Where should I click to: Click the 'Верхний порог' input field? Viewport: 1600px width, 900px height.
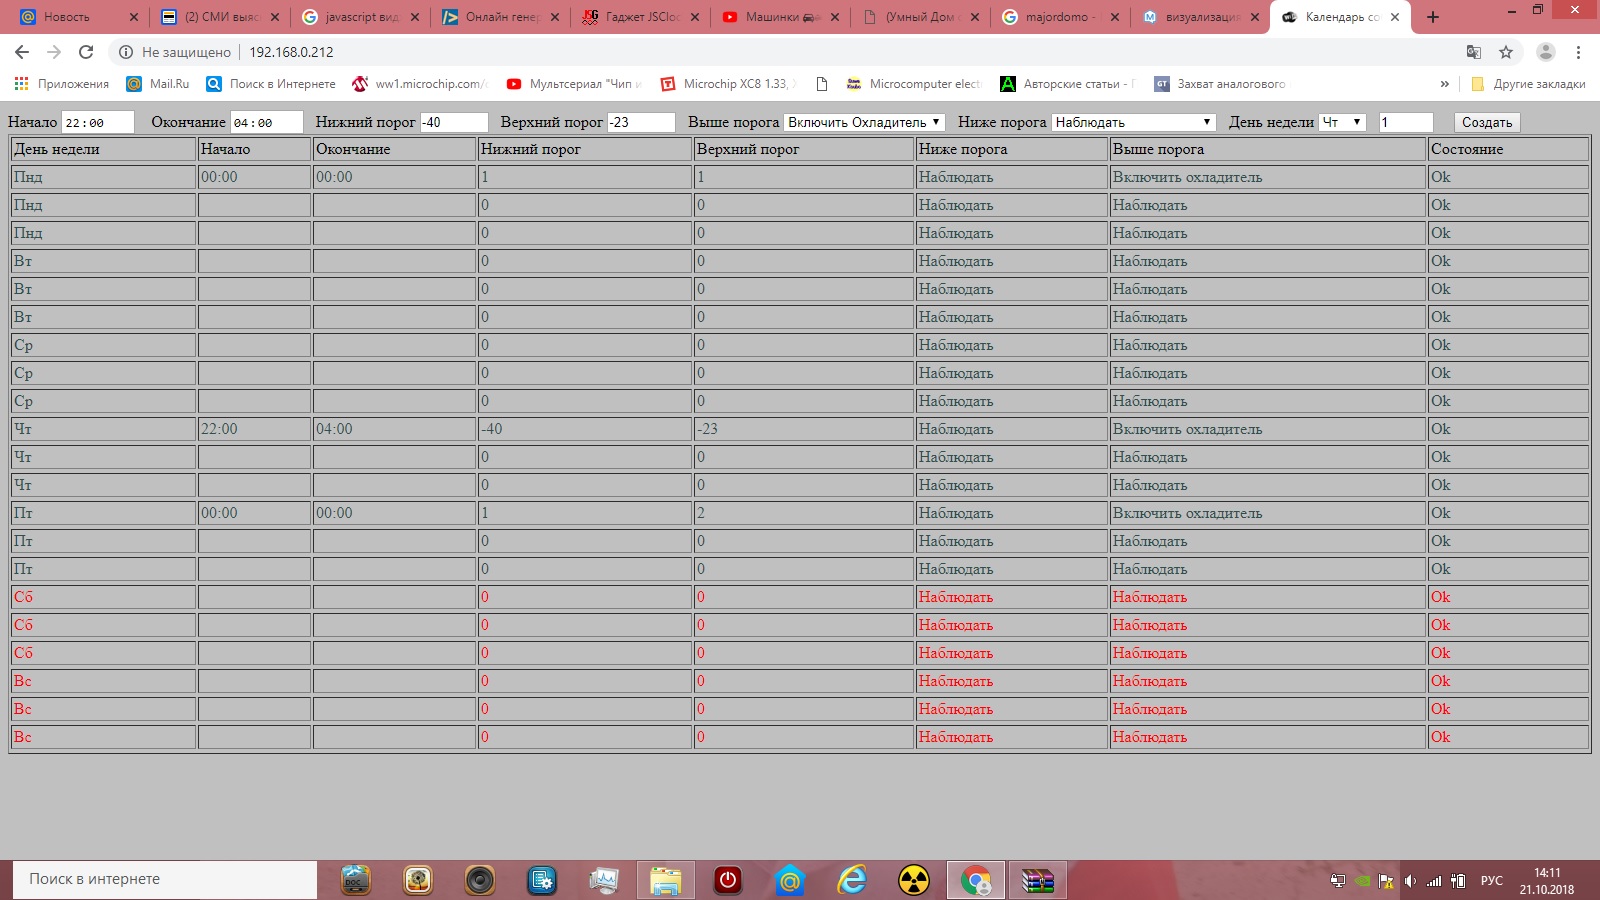tap(642, 122)
